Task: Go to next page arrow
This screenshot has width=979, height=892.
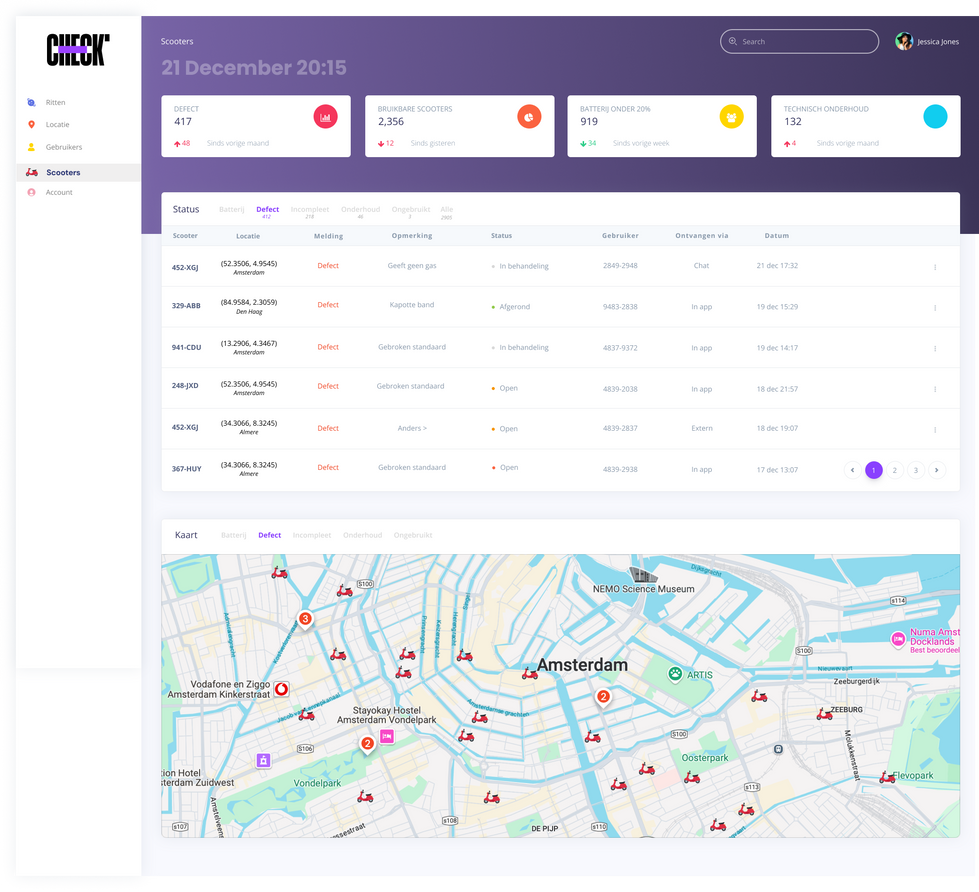Action: coord(937,470)
